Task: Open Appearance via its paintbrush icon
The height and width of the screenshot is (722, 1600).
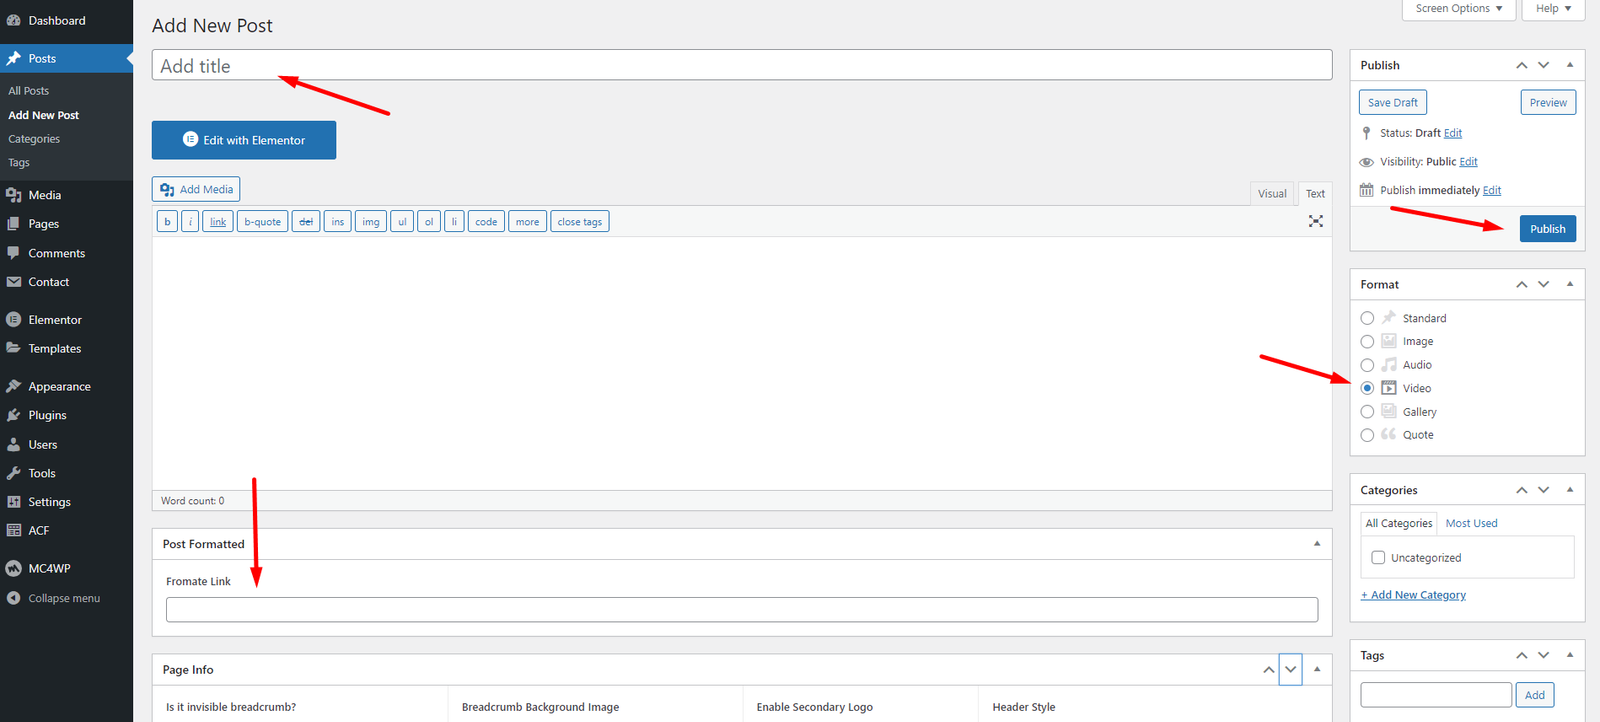Action: (14, 386)
